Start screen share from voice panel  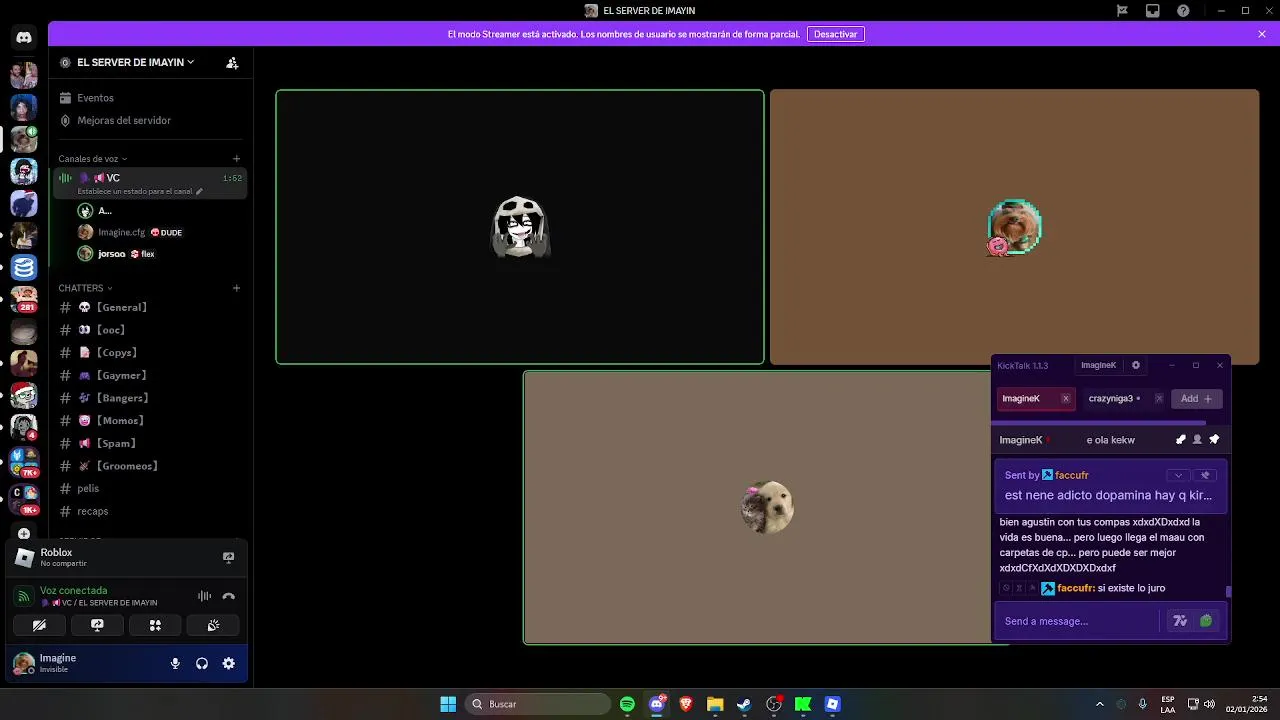(x=97, y=625)
